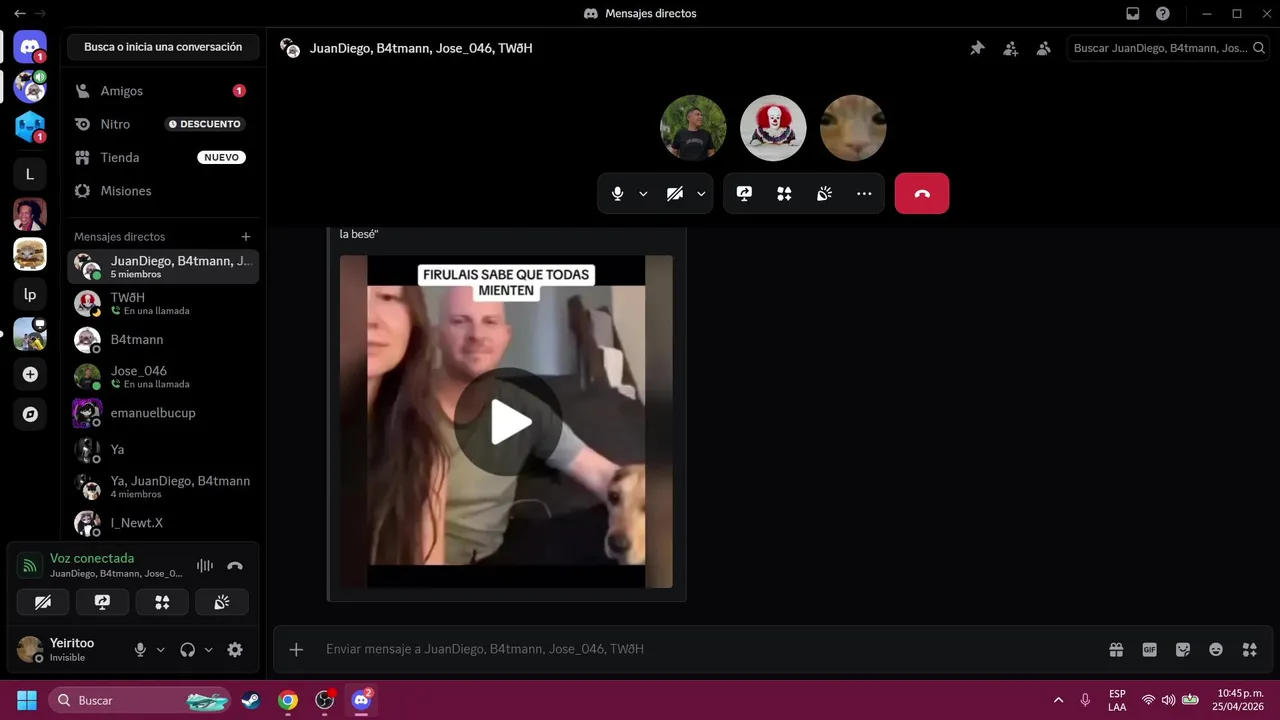Open the Discover servers compass icon
This screenshot has width=1280, height=720.
click(x=30, y=414)
